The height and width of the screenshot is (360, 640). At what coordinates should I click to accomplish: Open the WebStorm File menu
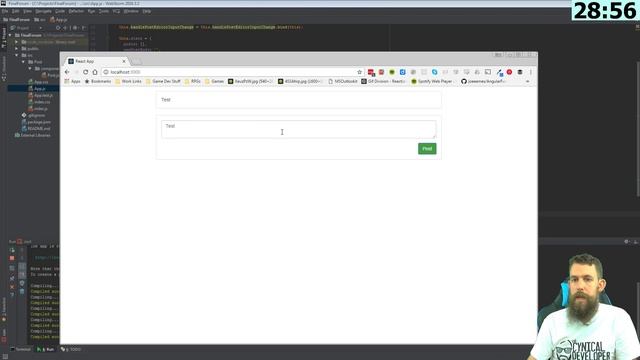point(5,11)
